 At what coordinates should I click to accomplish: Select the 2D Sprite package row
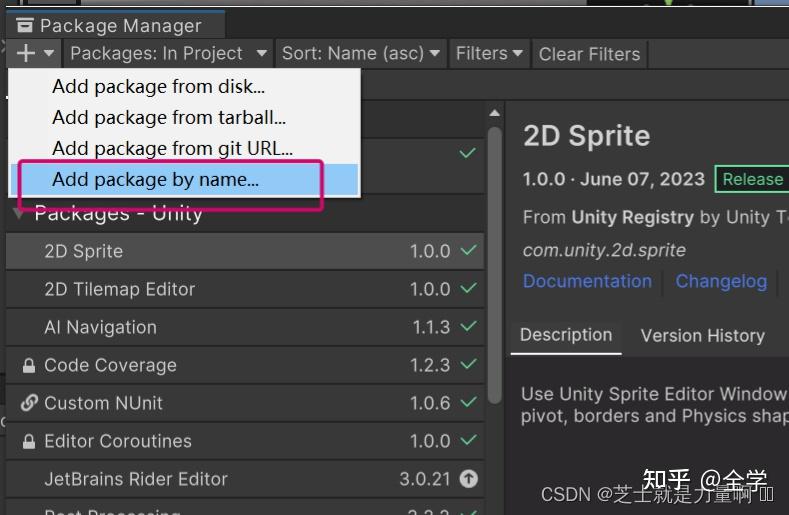[x=245, y=251]
